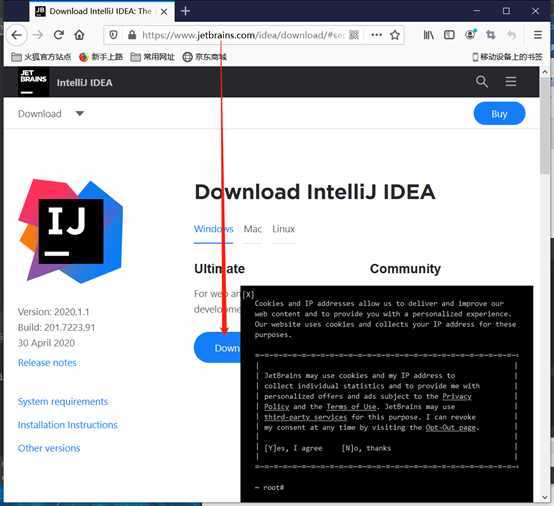Image resolution: width=554 pixels, height=506 pixels.
Task: Click the 30 April 2020 date text
Action: (46, 343)
